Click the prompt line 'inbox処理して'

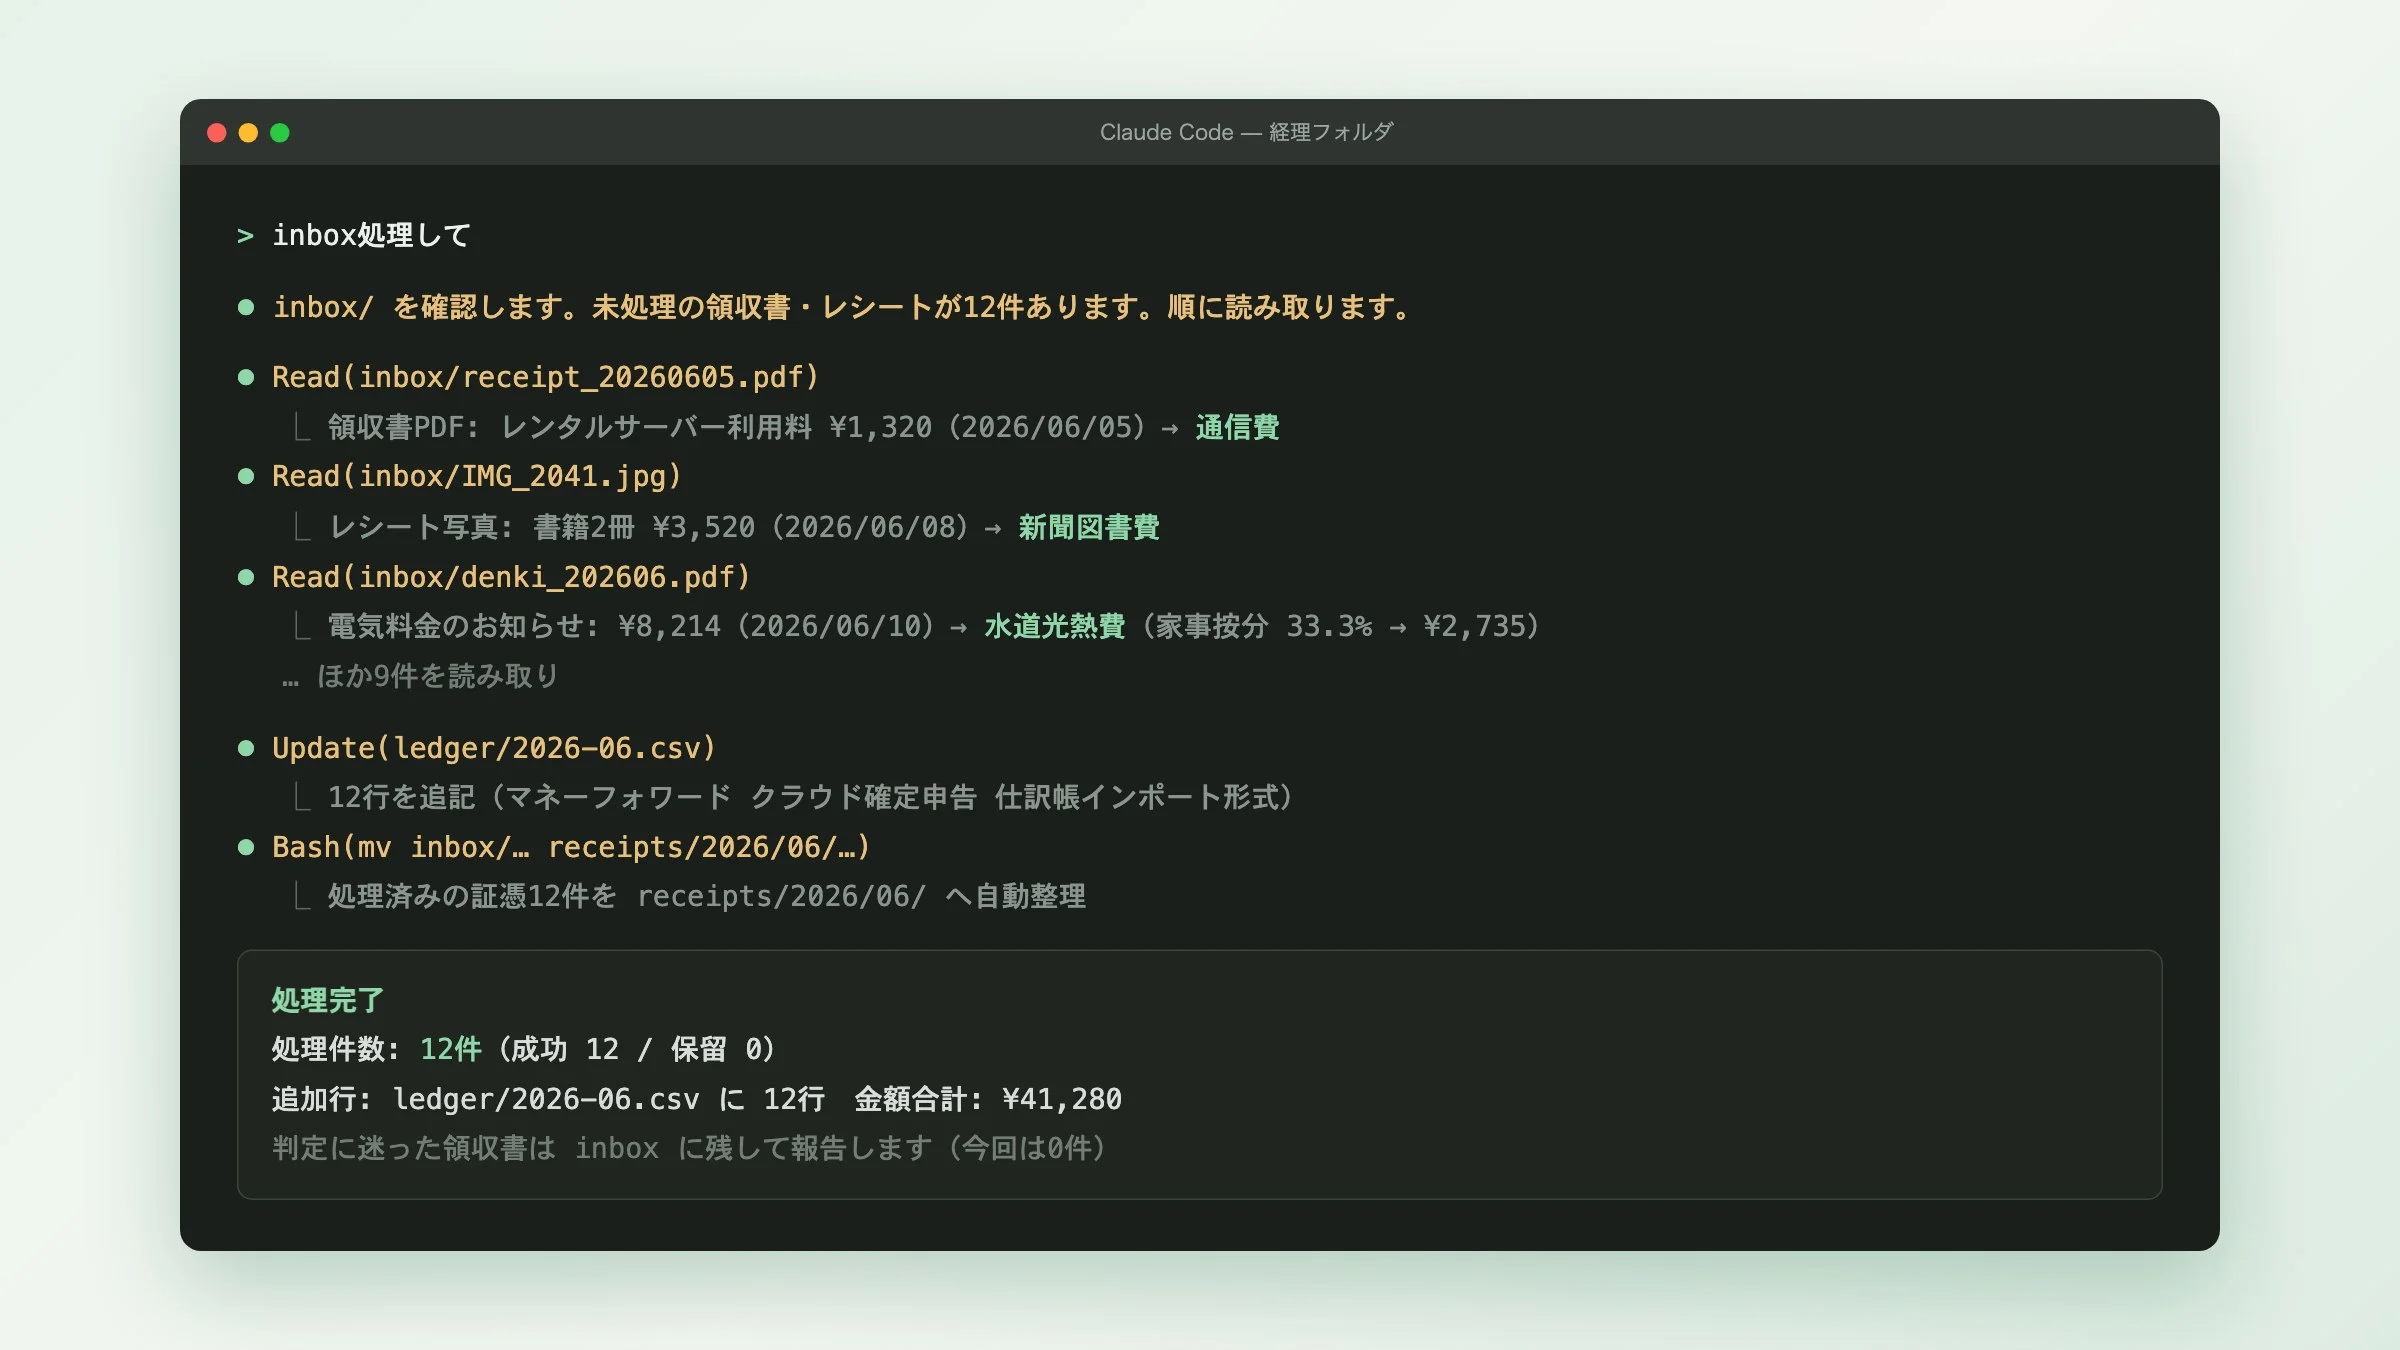point(371,235)
